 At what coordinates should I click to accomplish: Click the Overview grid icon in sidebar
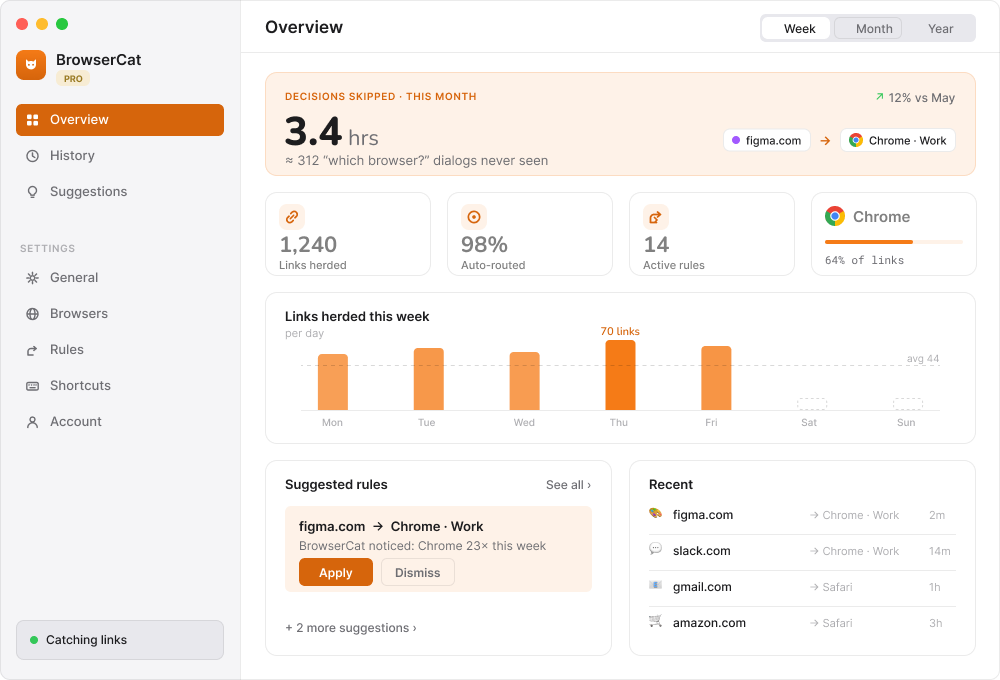coord(33,120)
